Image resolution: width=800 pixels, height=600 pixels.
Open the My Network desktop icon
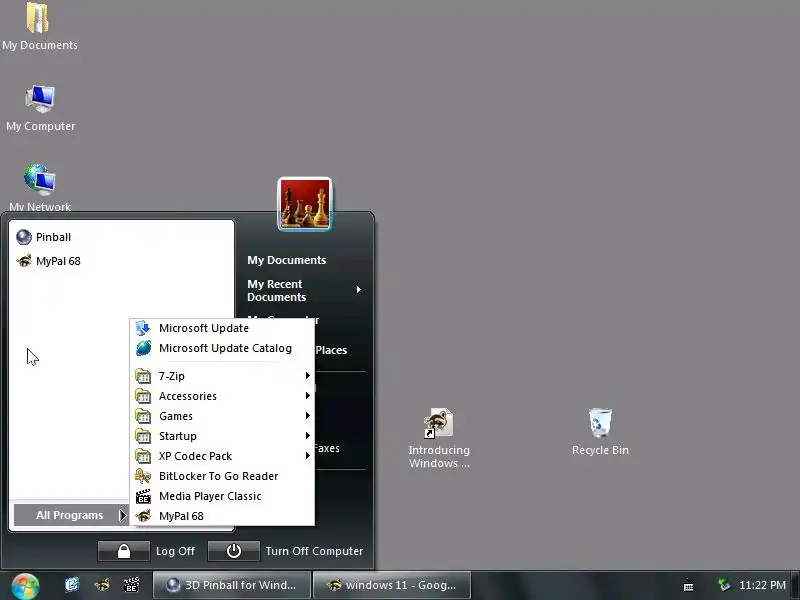[x=39, y=180]
